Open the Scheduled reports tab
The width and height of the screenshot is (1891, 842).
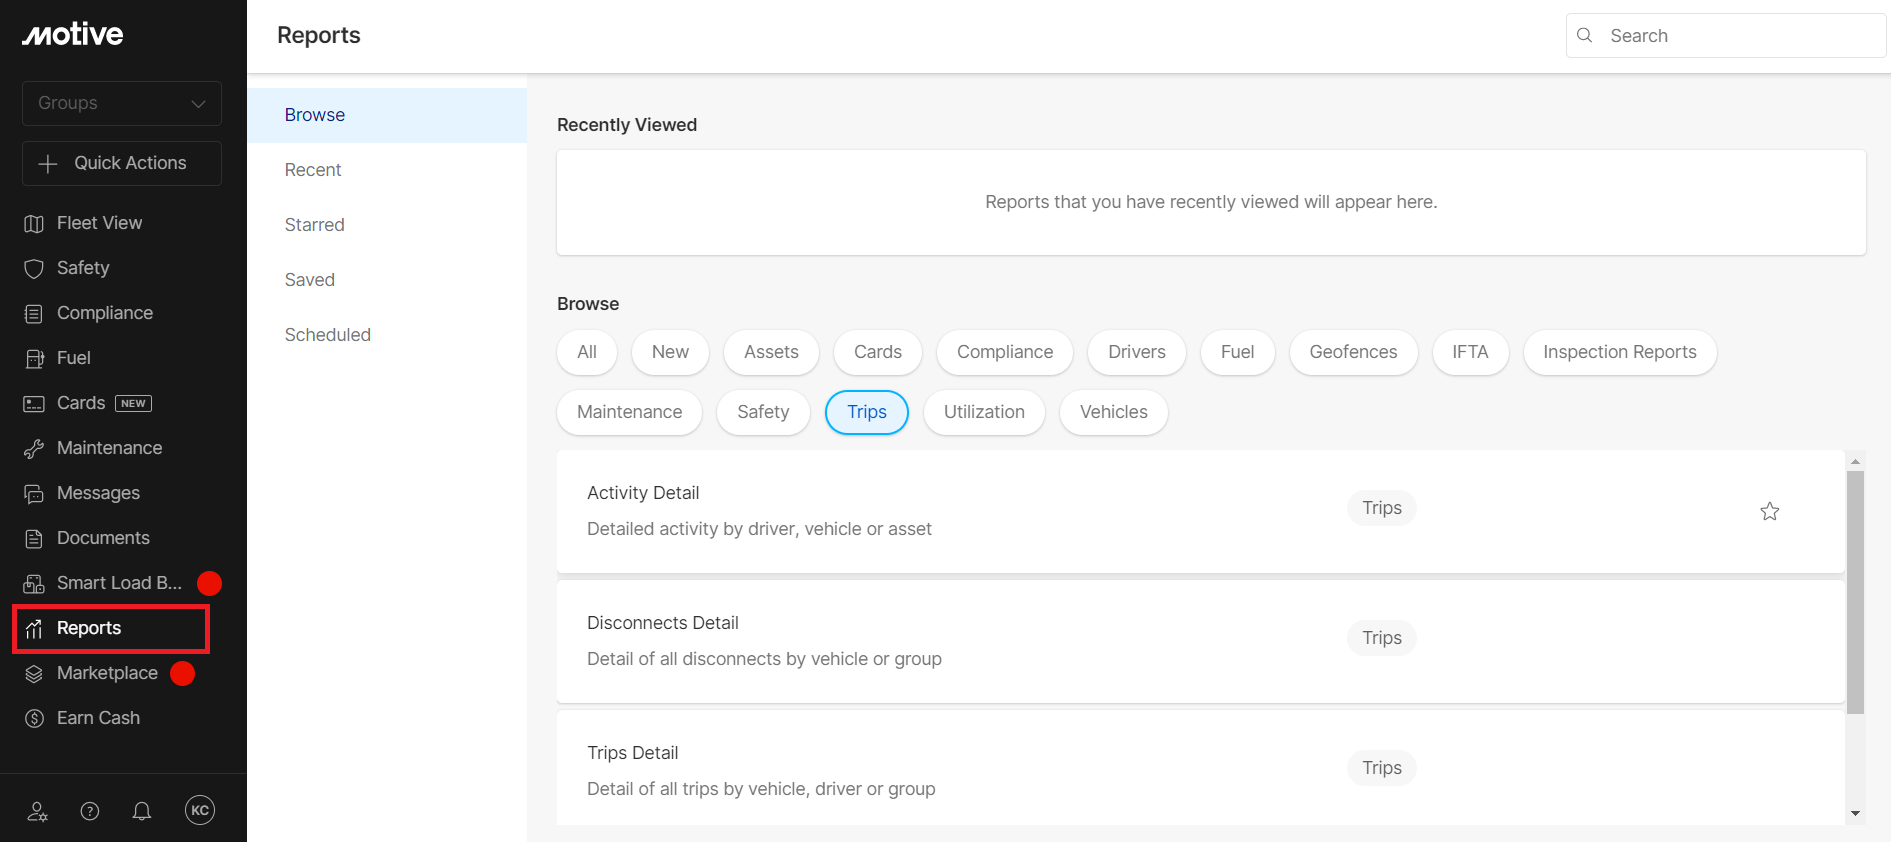click(327, 335)
